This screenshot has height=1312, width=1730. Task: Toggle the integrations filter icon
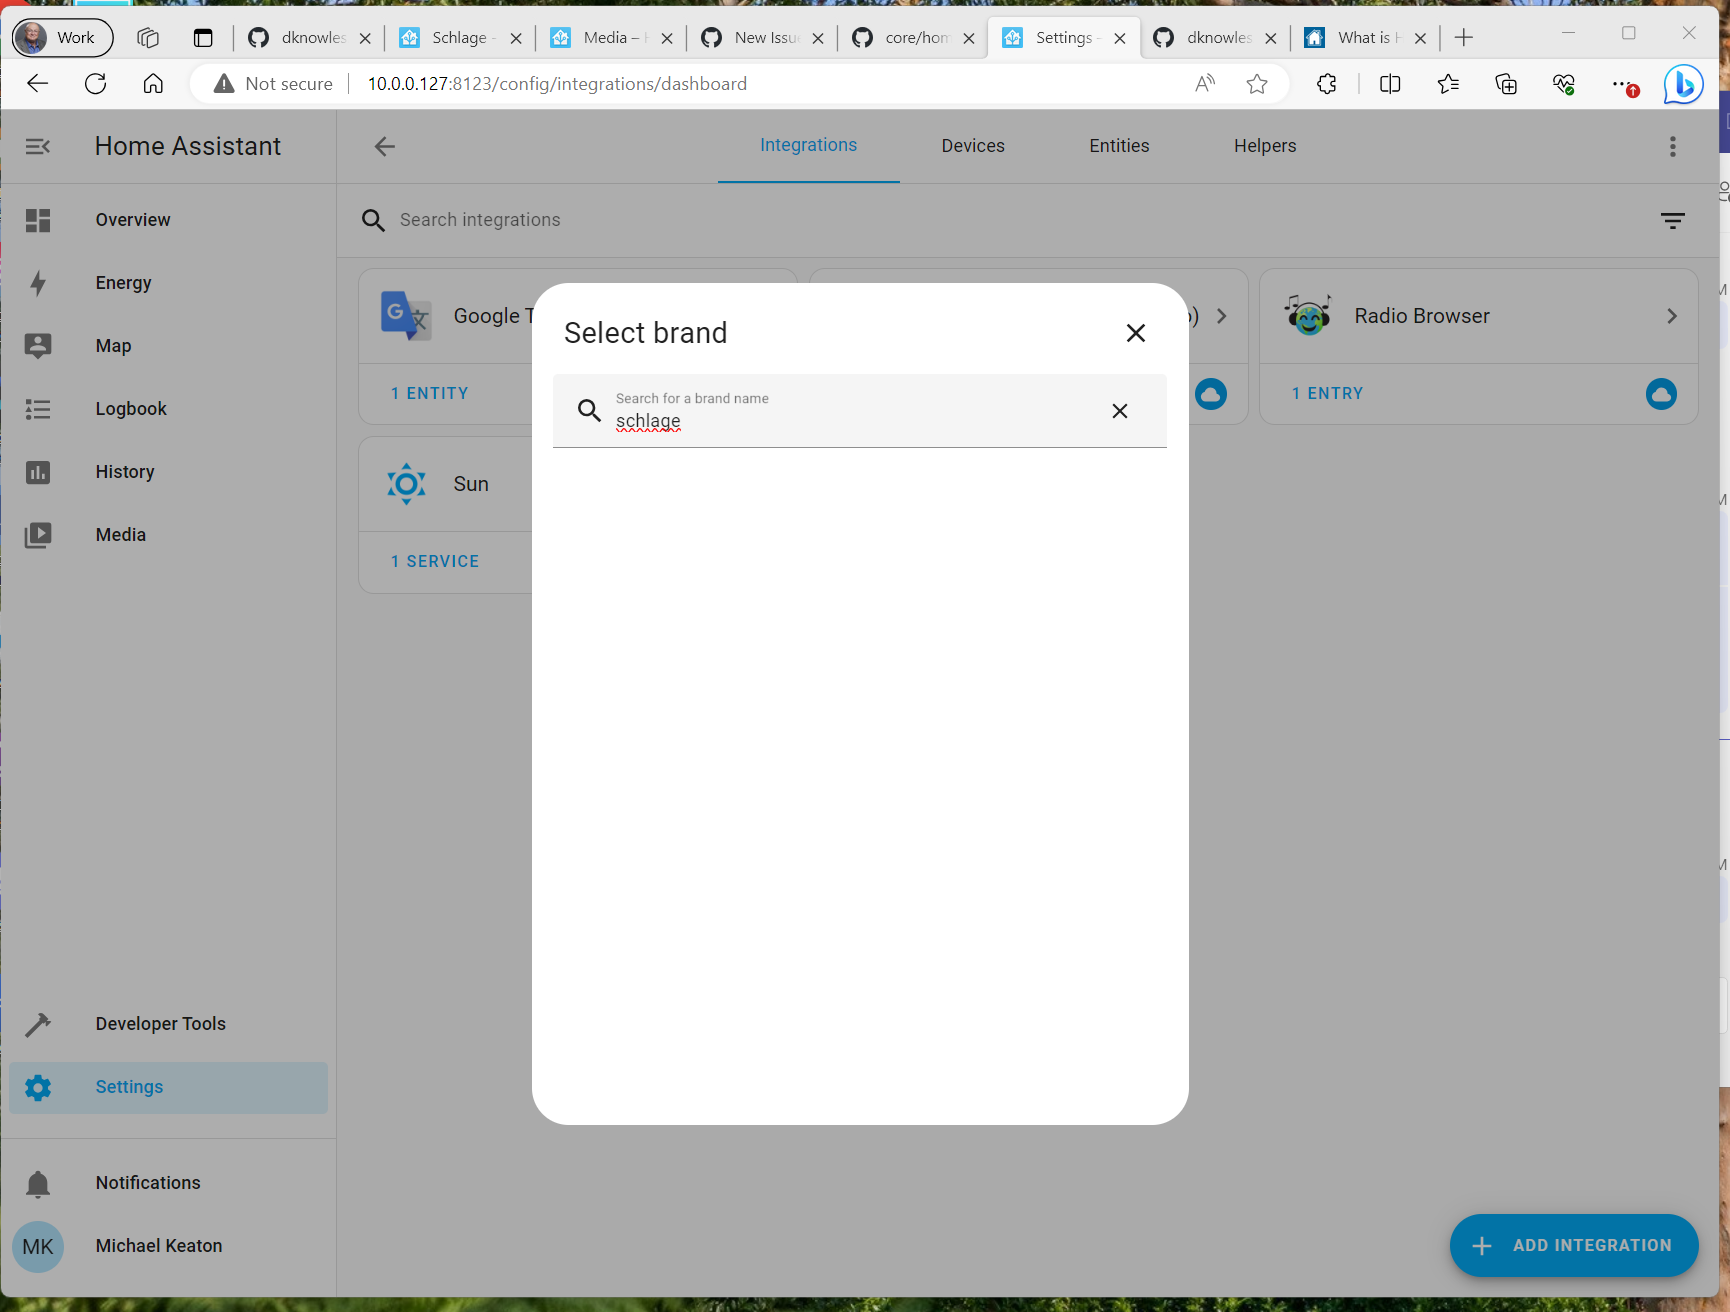click(x=1673, y=220)
